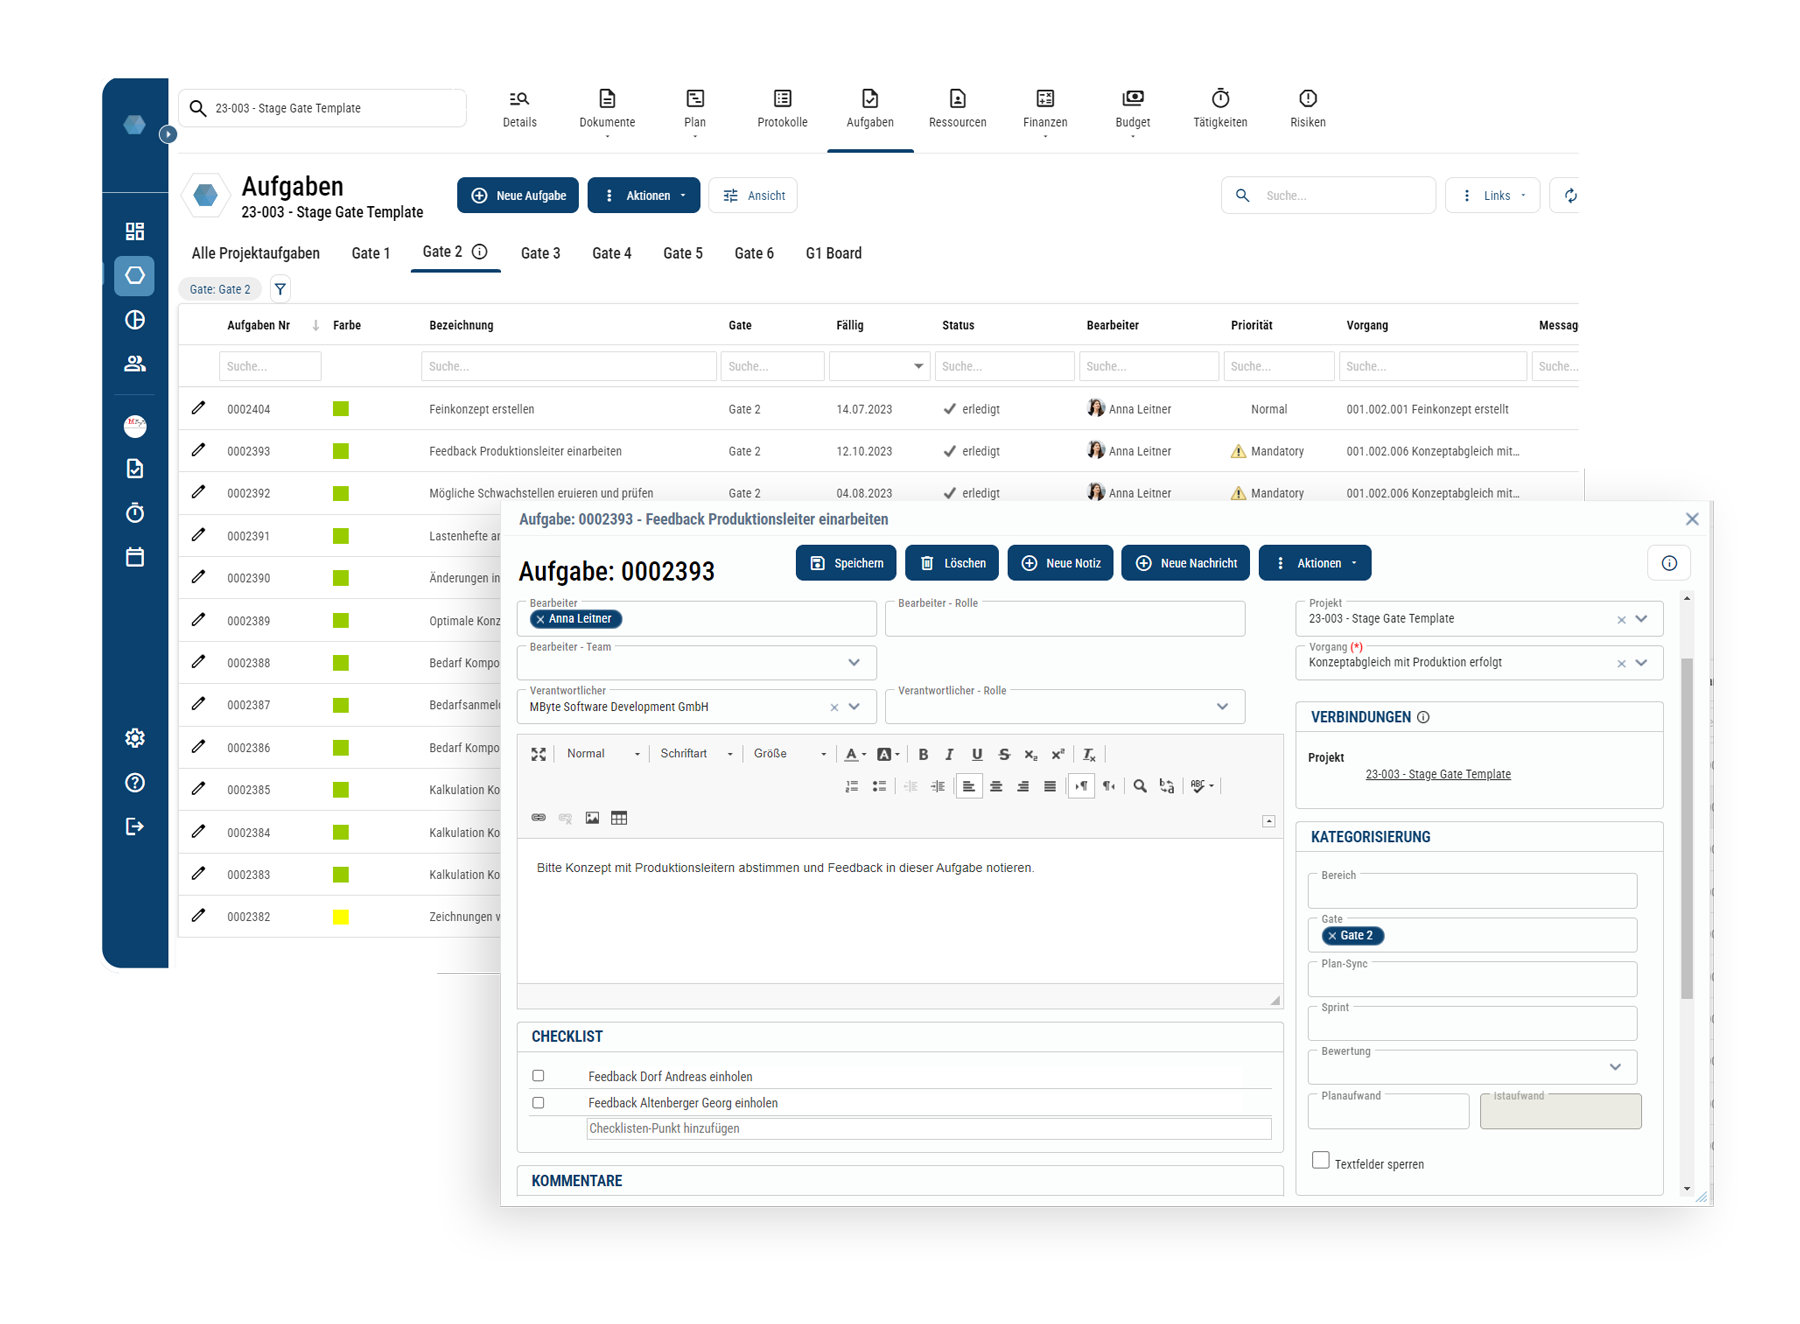1800x1324 pixels.
Task: Click the refresh icon in the task header
Action: coord(1570,196)
